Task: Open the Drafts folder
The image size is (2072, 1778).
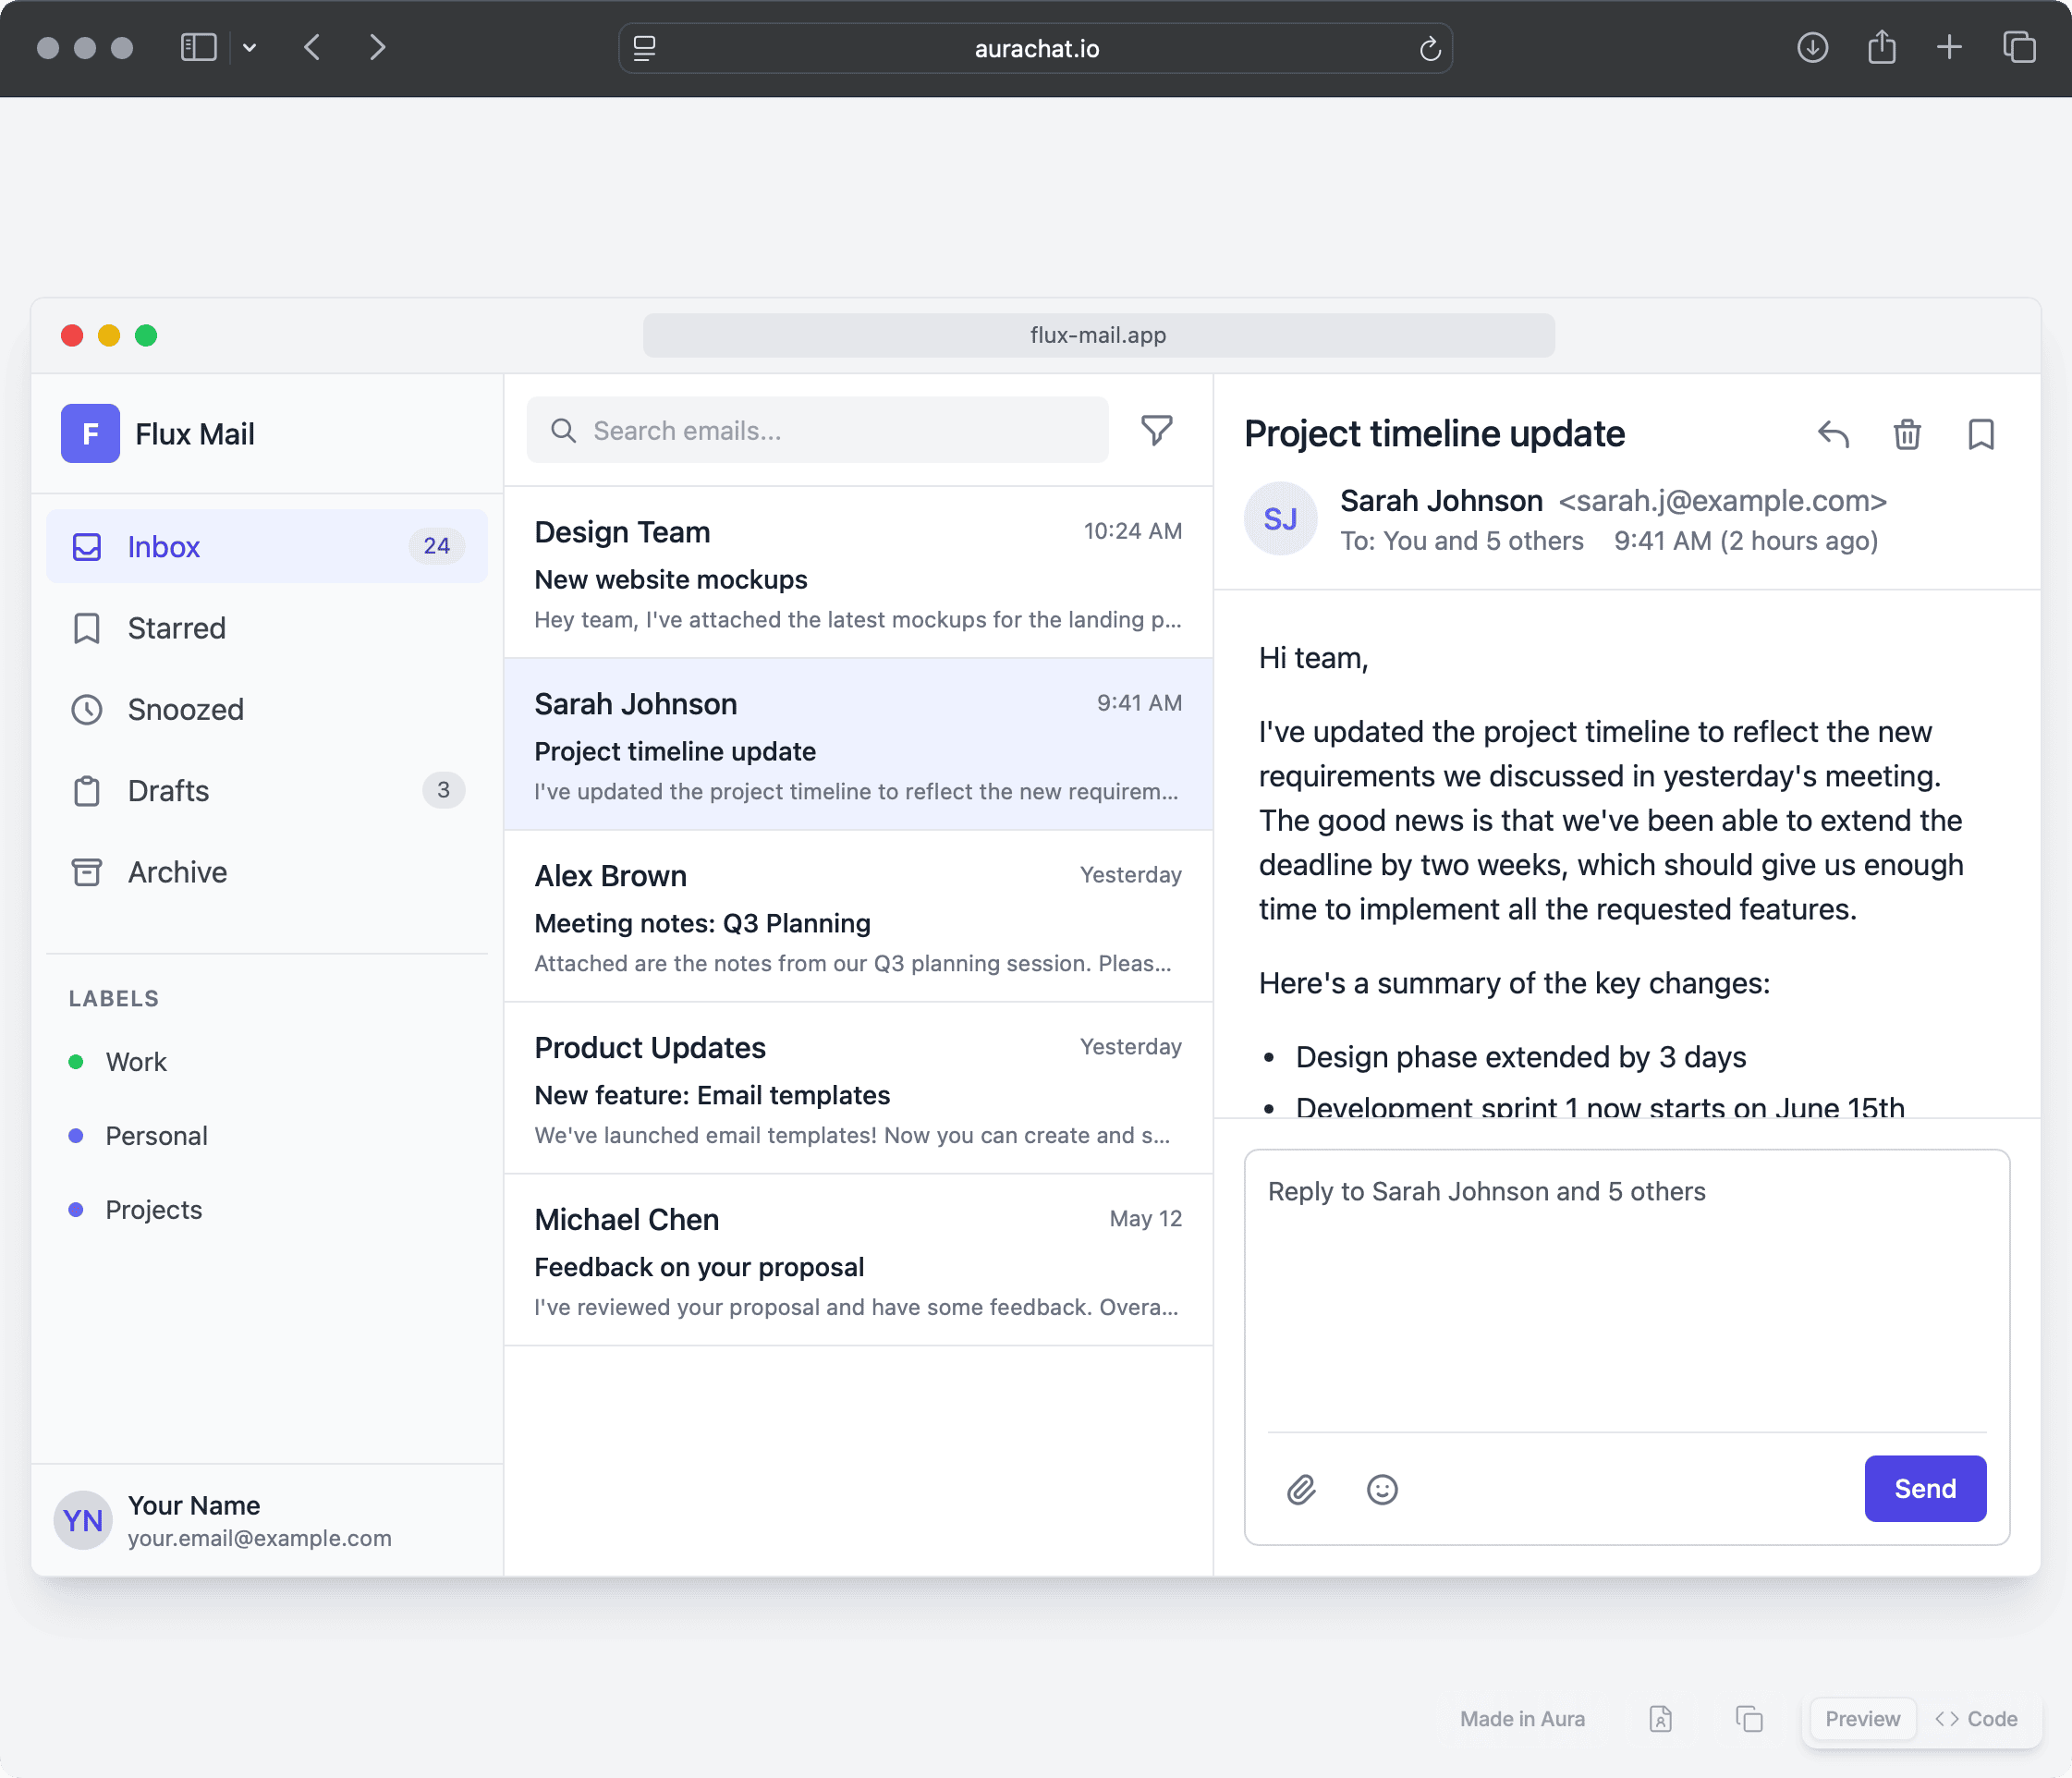Action: tap(168, 790)
